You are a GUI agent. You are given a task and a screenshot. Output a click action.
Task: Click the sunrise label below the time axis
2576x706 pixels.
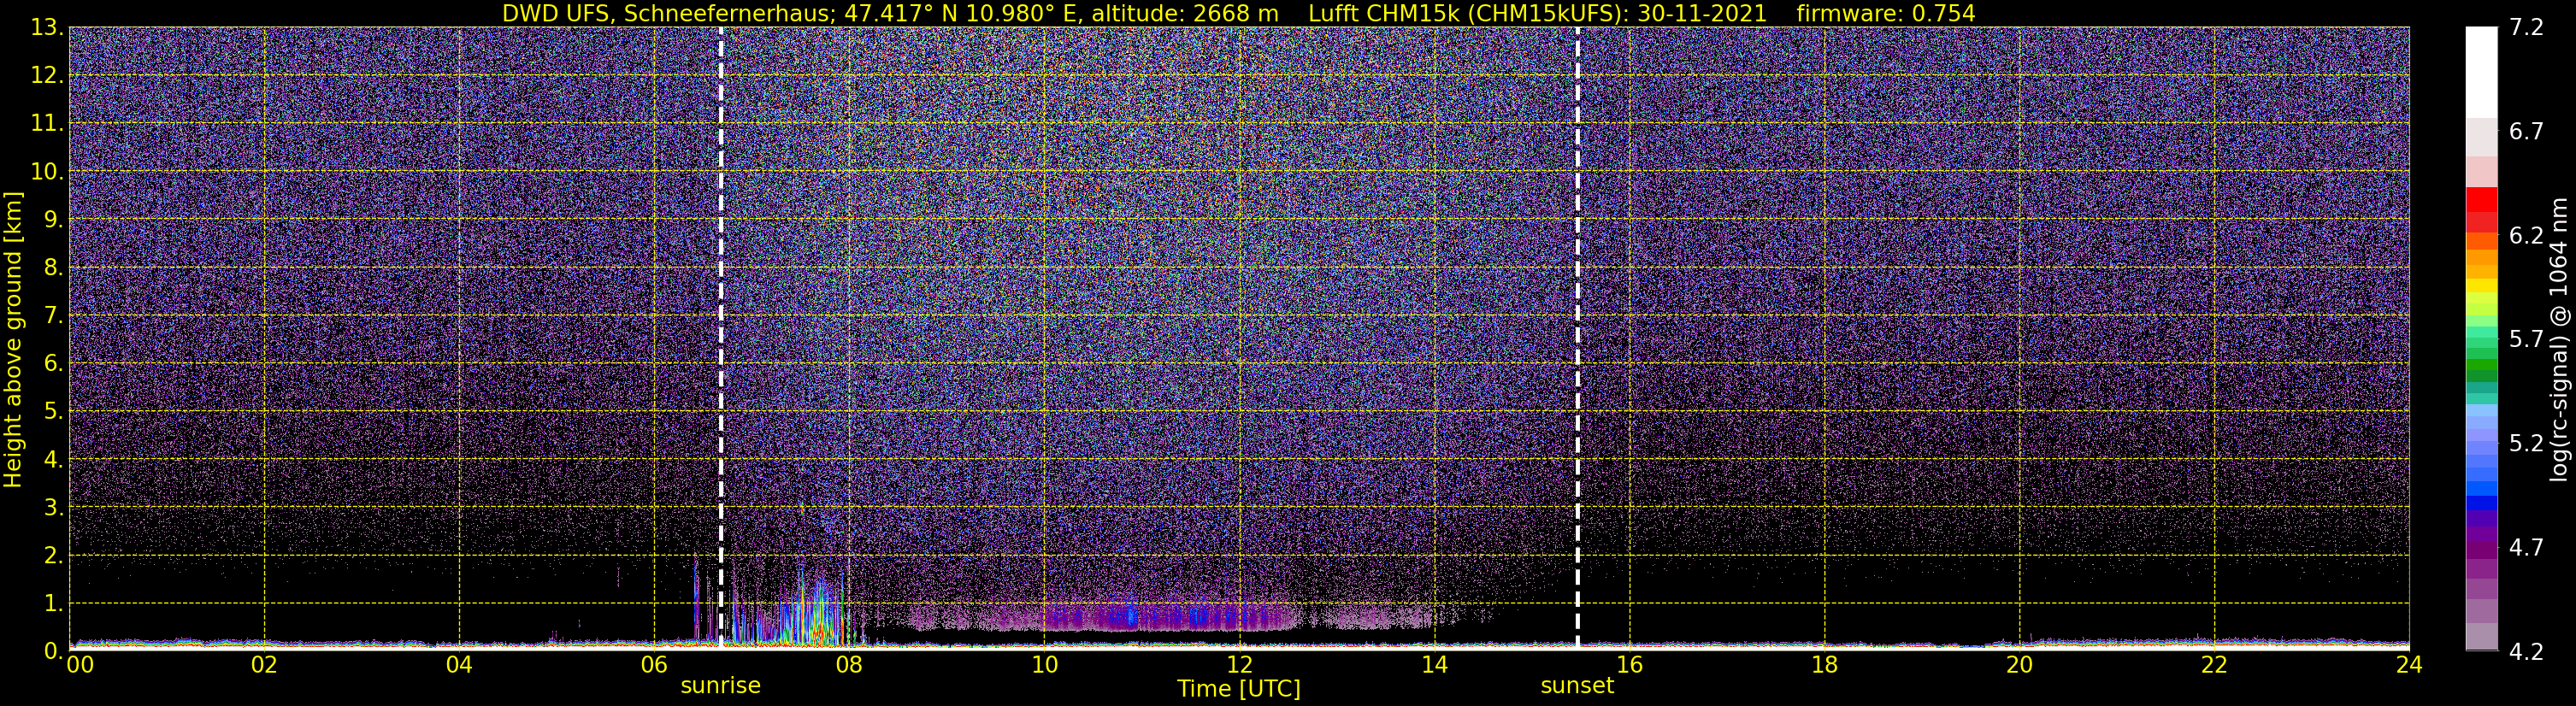pos(720,686)
